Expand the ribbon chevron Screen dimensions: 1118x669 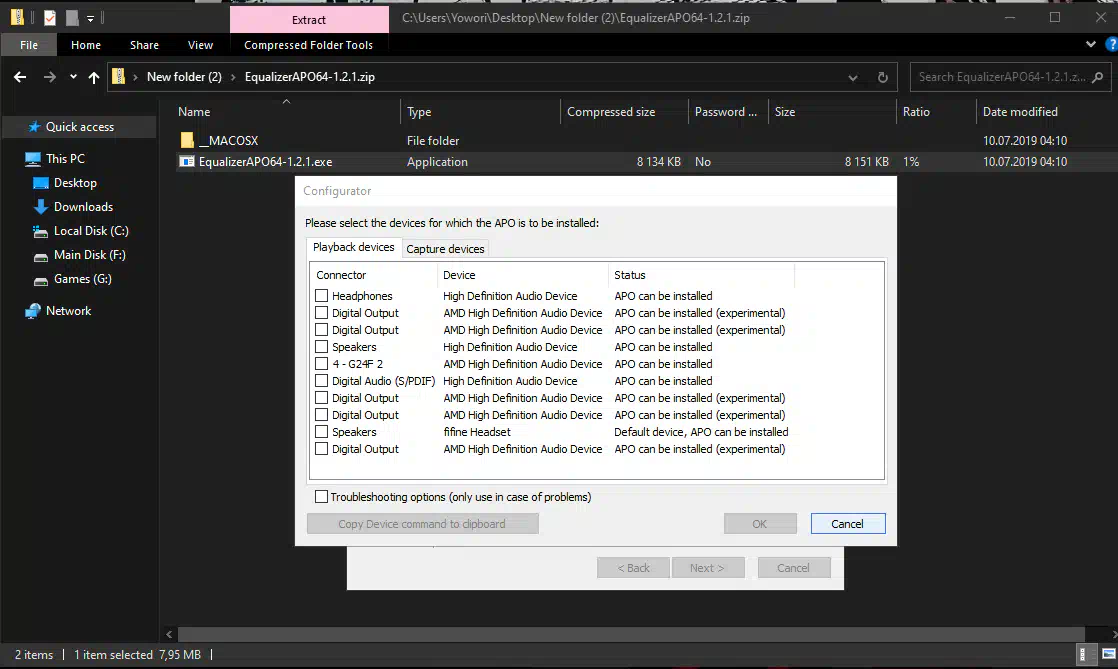(1090, 44)
